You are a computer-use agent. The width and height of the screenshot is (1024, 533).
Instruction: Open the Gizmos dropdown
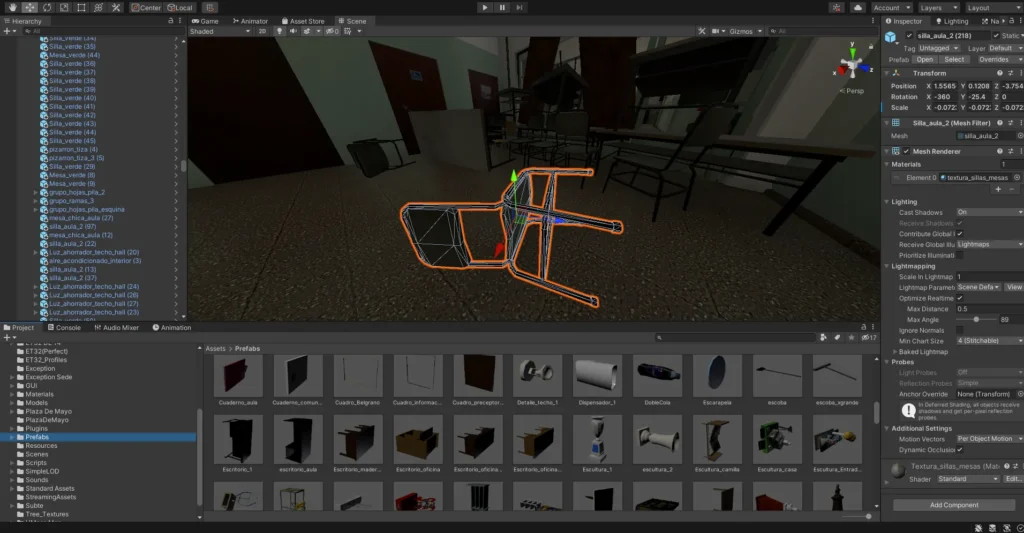pos(745,31)
